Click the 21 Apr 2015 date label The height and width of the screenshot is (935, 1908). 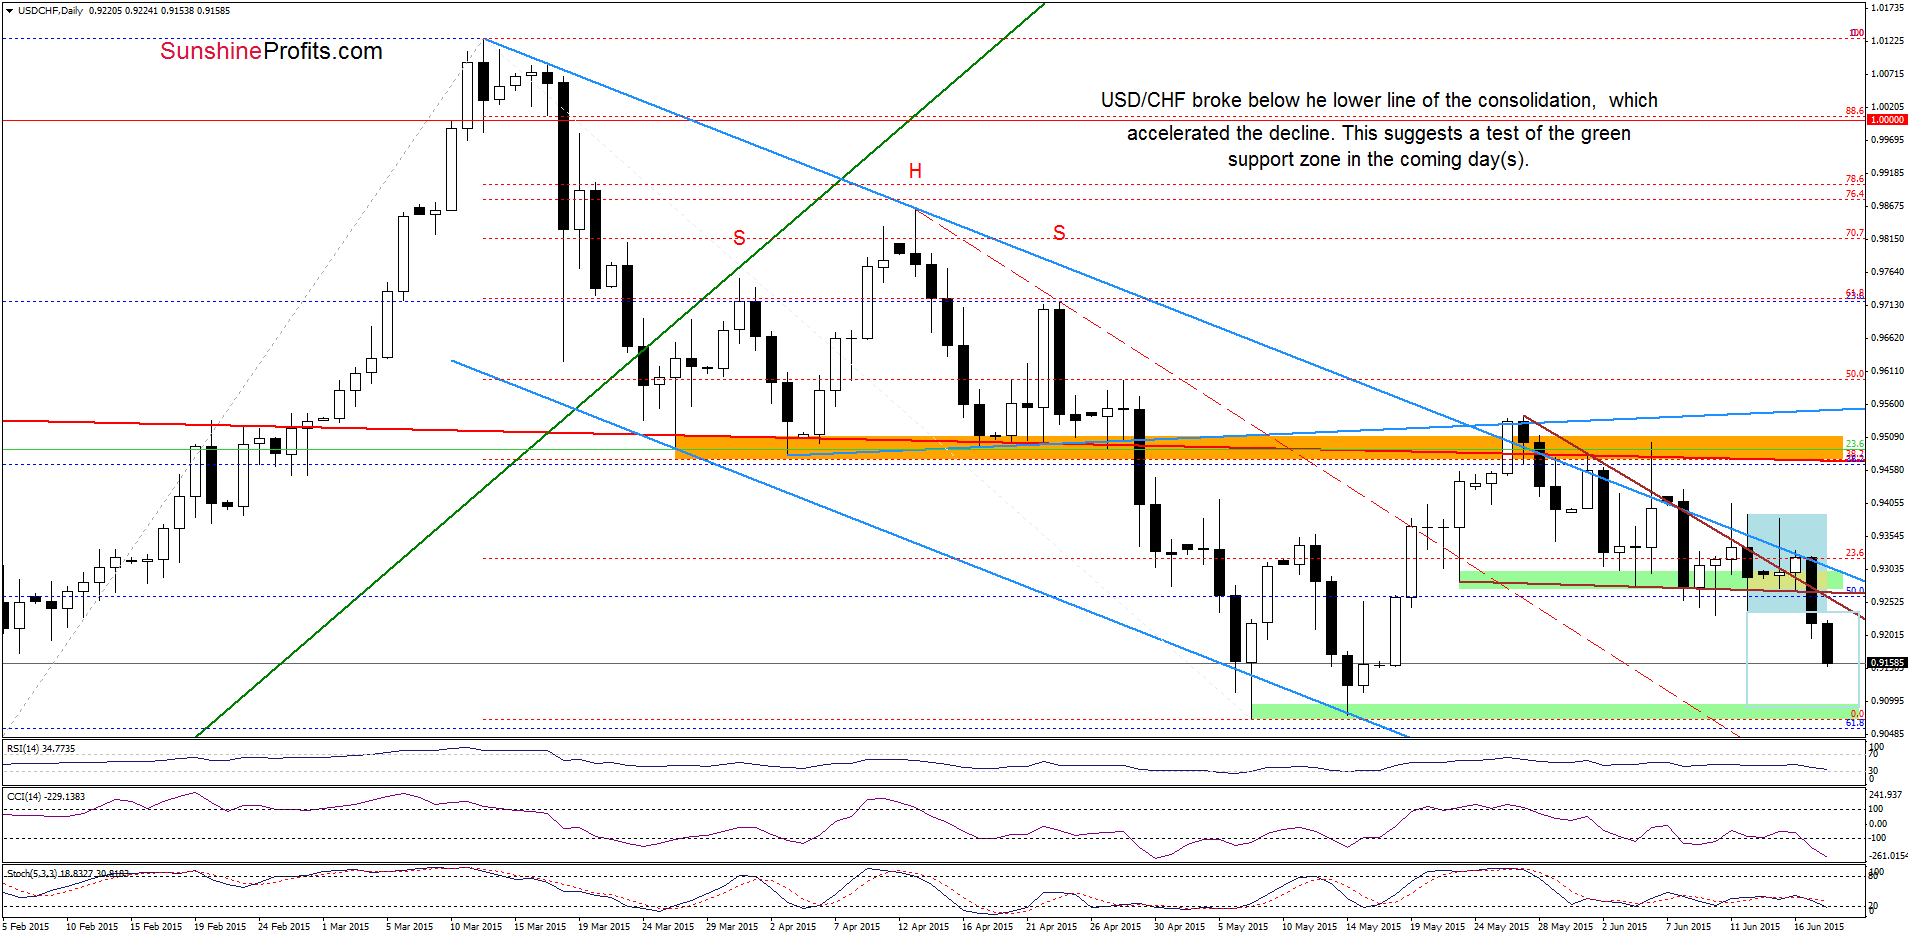[1051, 927]
